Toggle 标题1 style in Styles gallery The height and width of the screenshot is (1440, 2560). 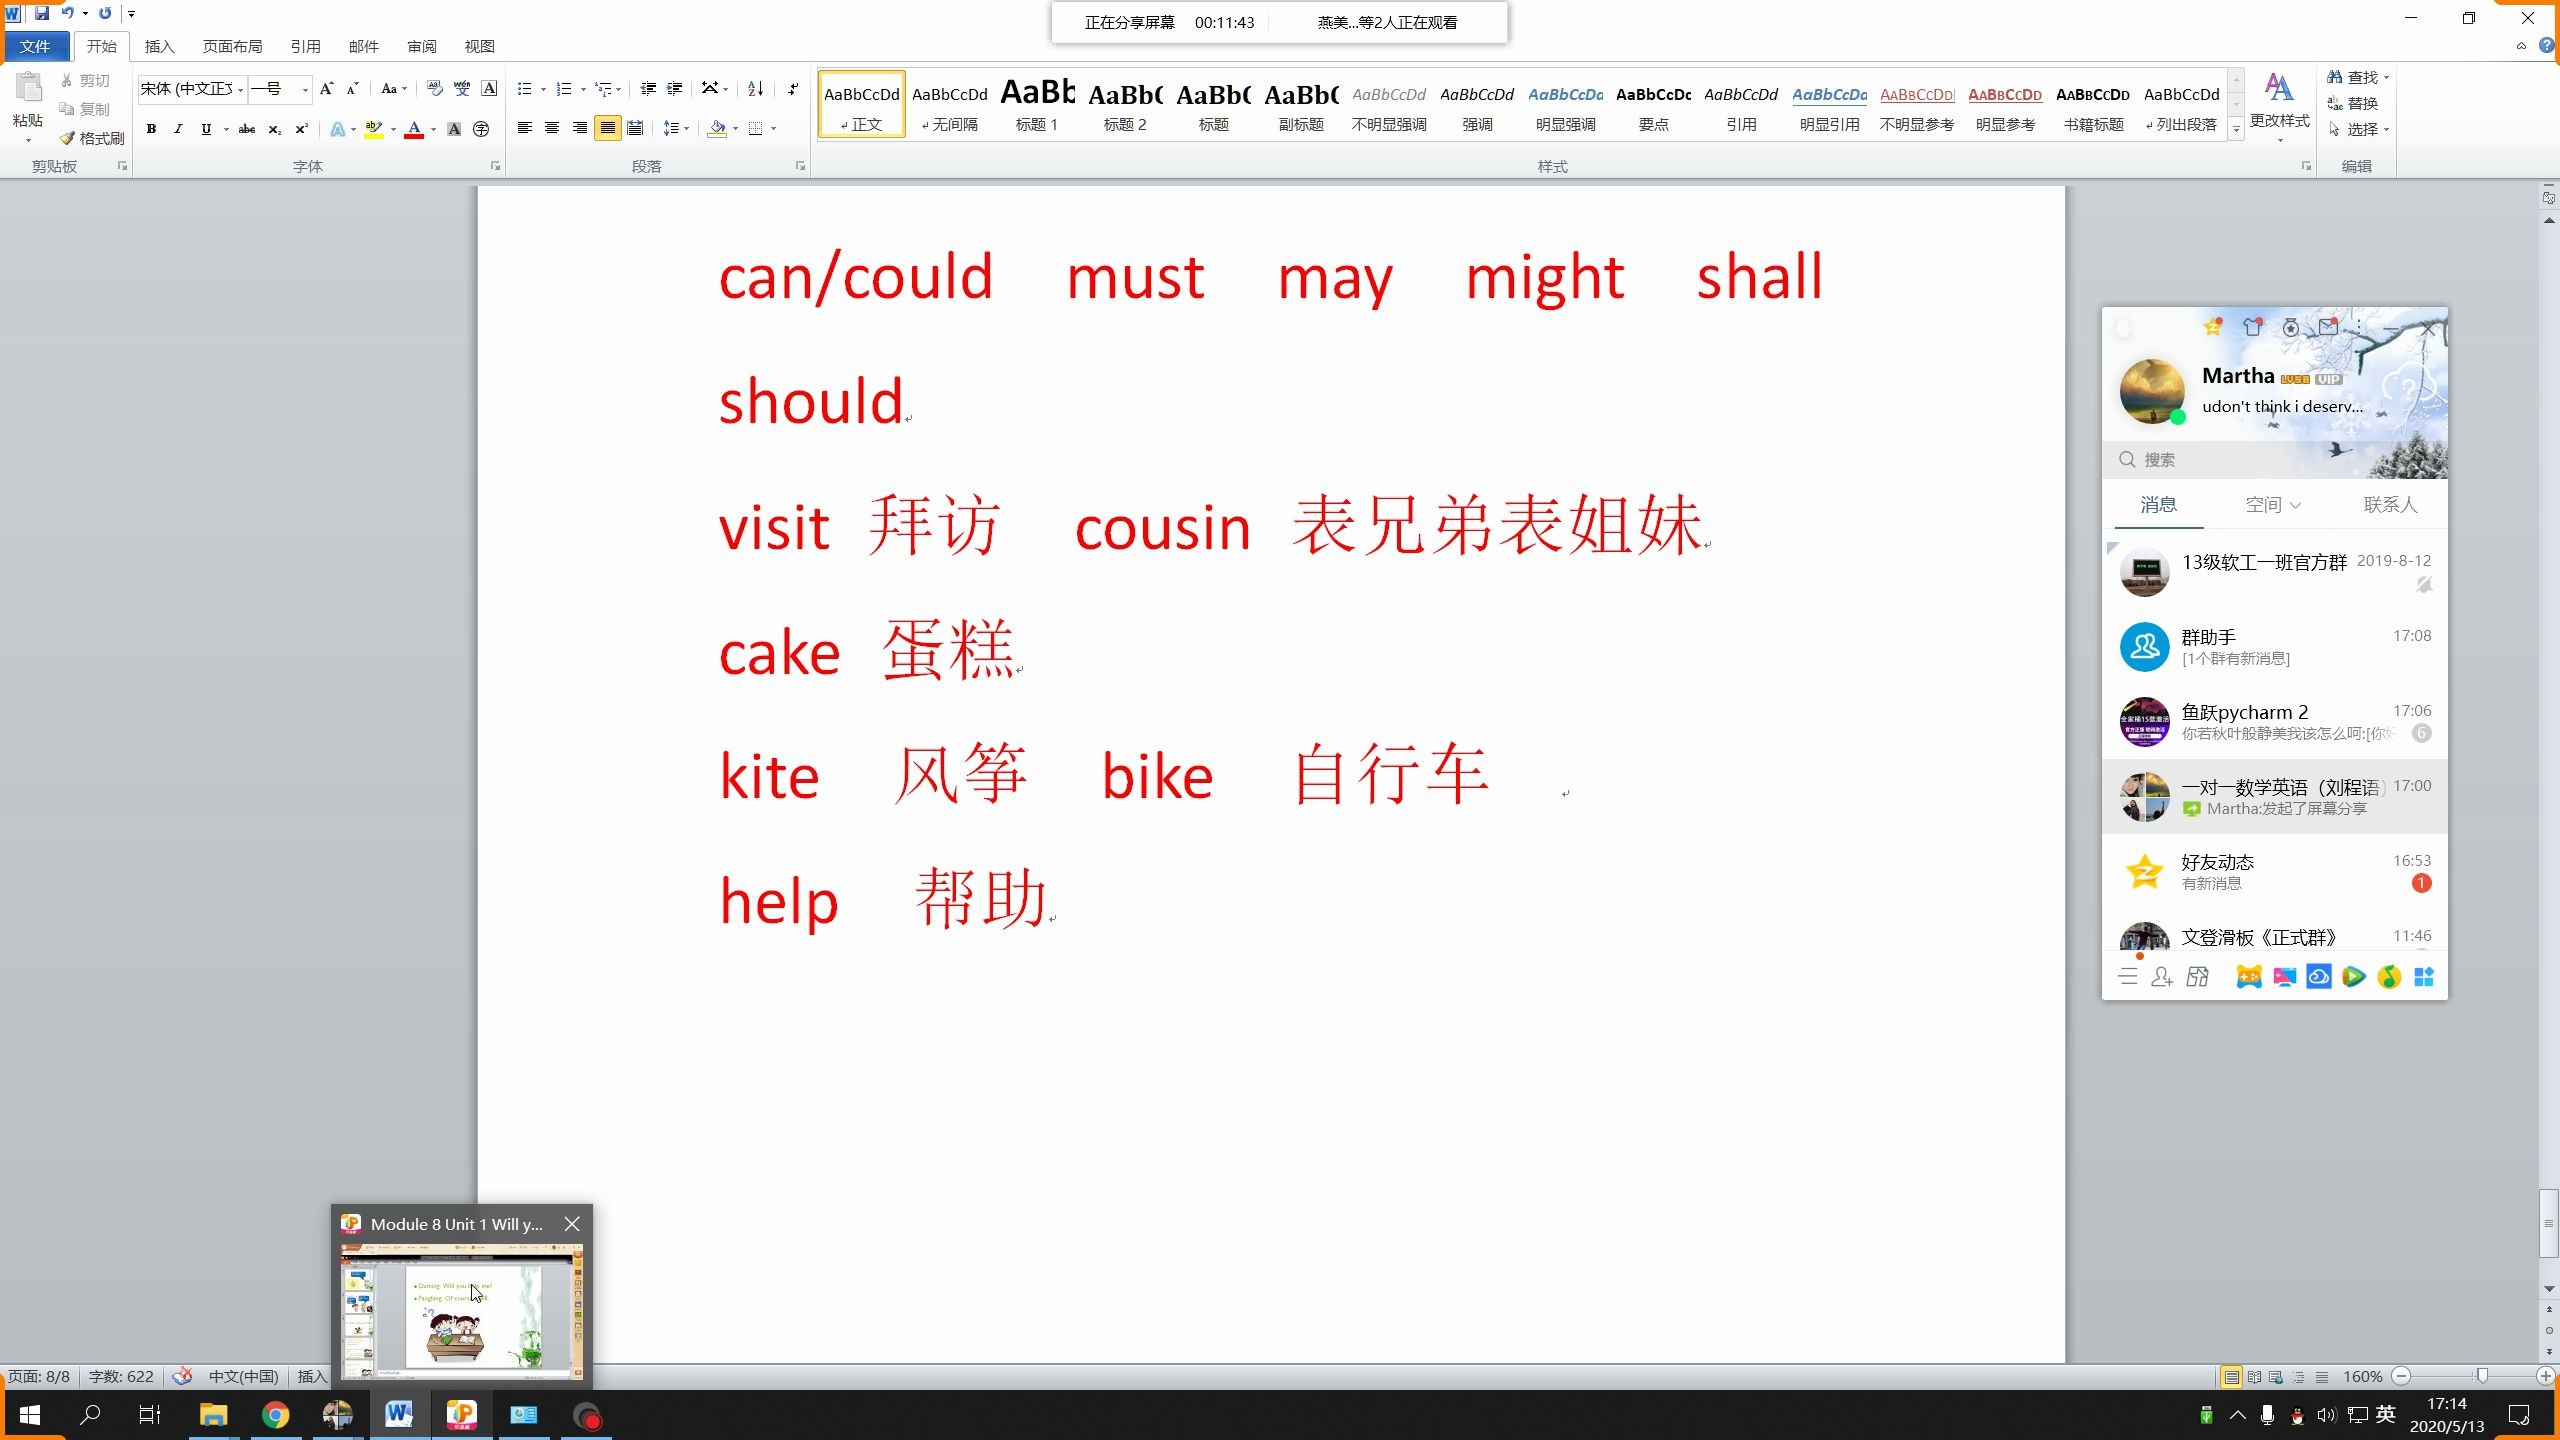1036,105
